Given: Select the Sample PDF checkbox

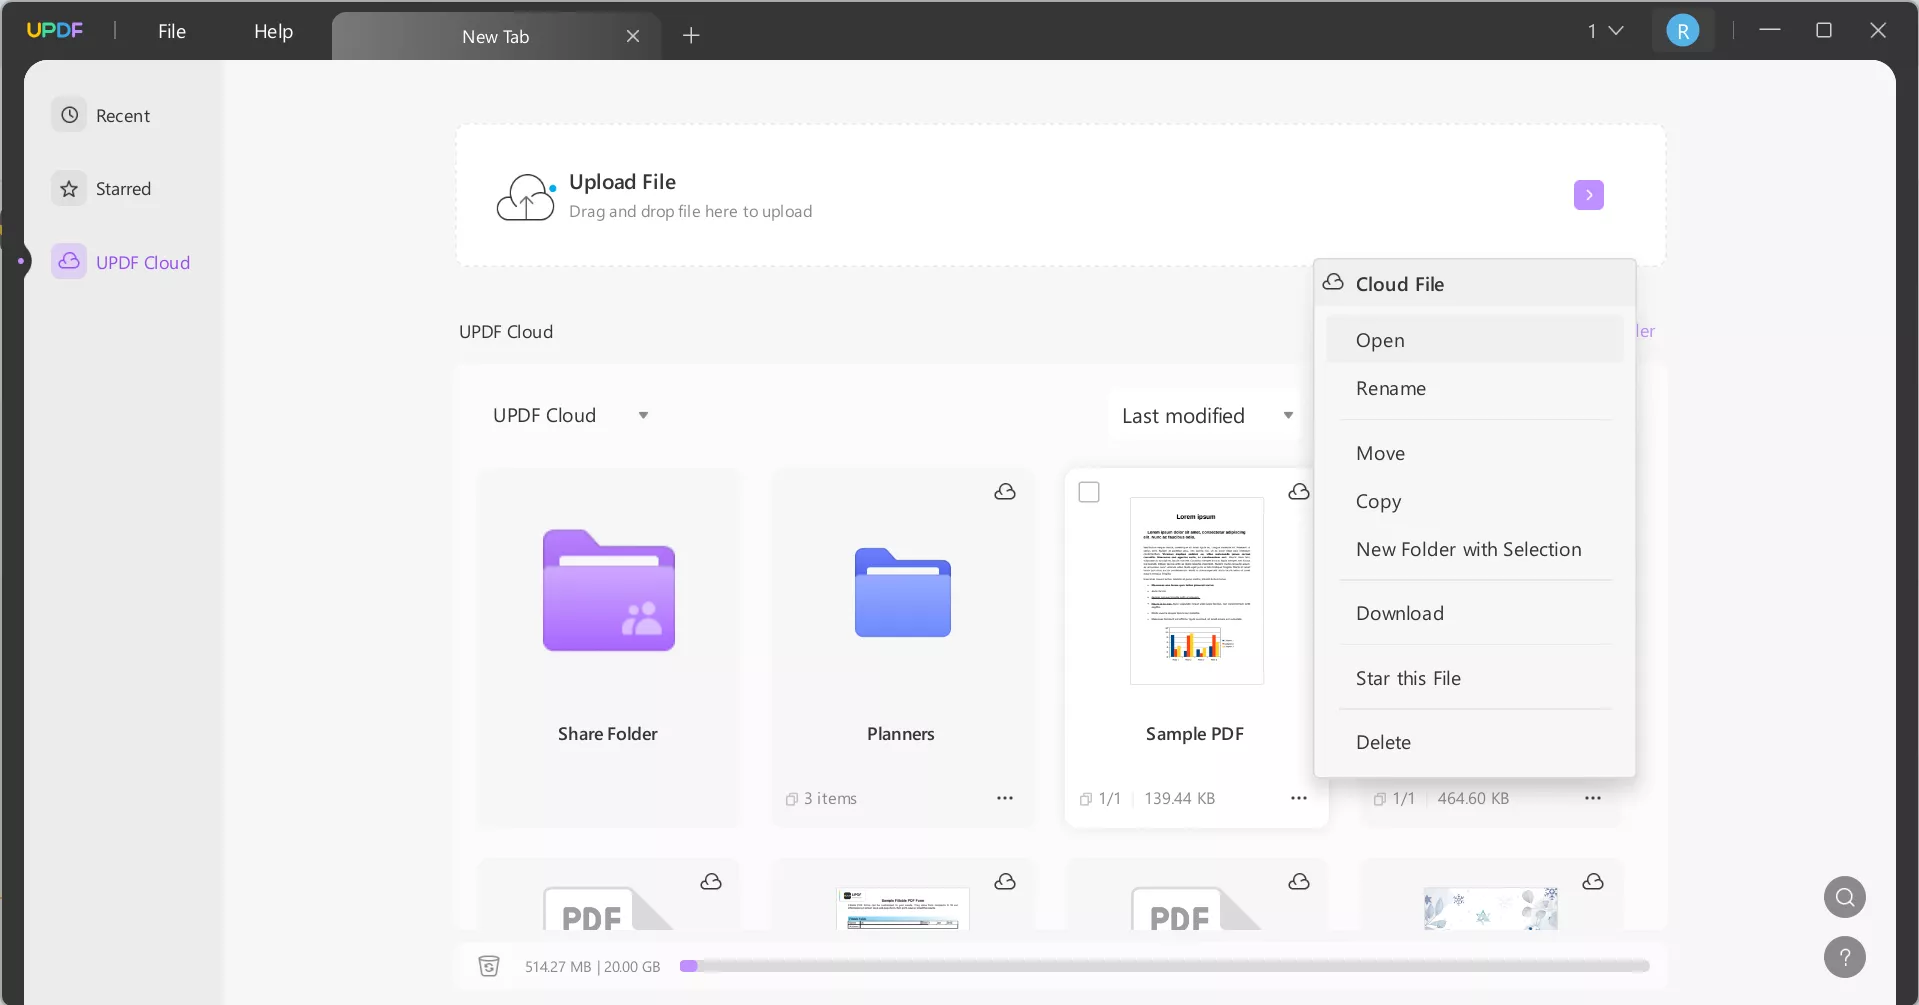Looking at the screenshot, I should pyautogui.click(x=1089, y=492).
